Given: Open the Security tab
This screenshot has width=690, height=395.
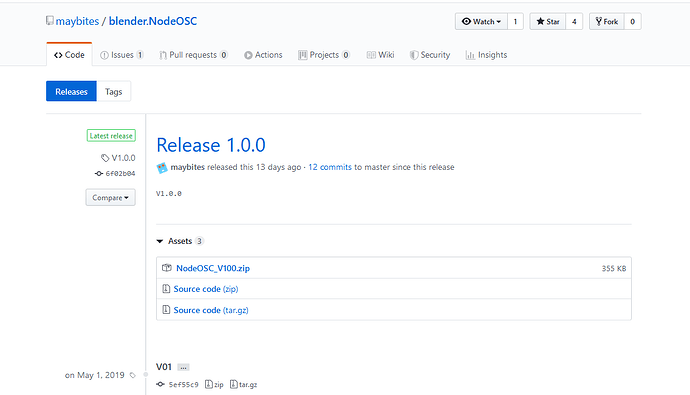Looking at the screenshot, I should [x=429, y=55].
